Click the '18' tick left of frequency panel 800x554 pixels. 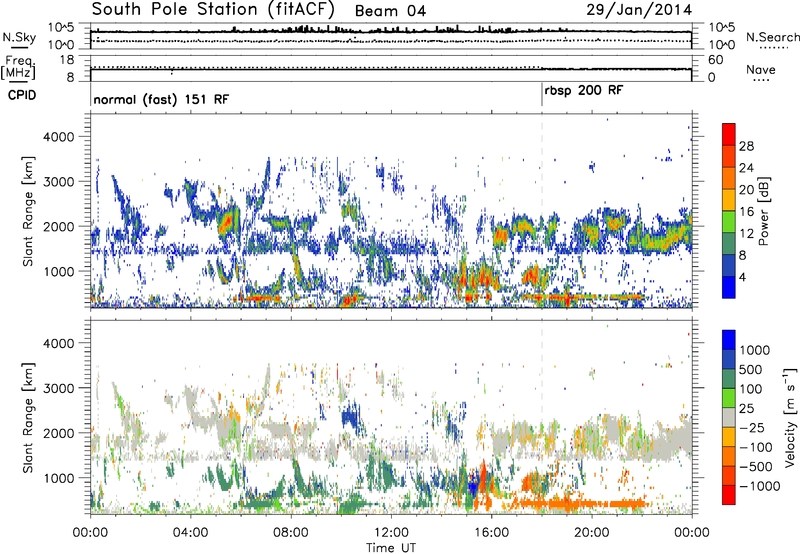67,60
